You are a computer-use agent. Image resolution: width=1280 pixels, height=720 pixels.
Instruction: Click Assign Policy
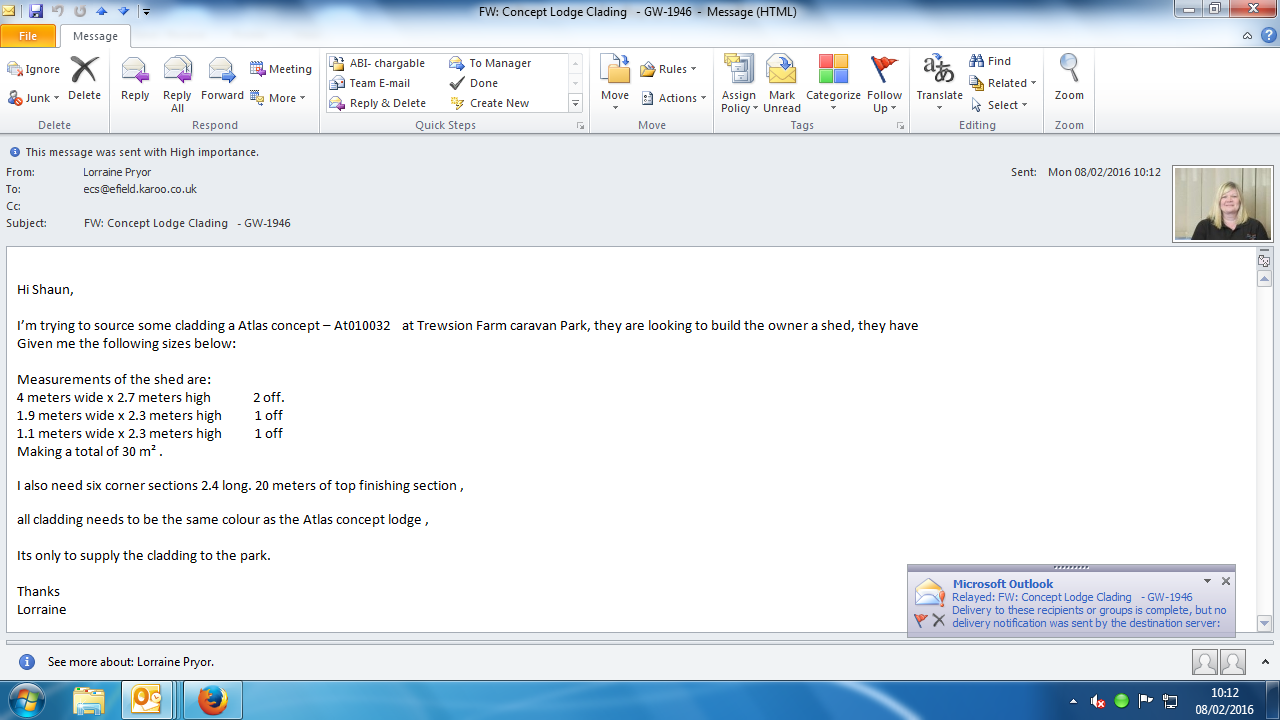tap(739, 84)
